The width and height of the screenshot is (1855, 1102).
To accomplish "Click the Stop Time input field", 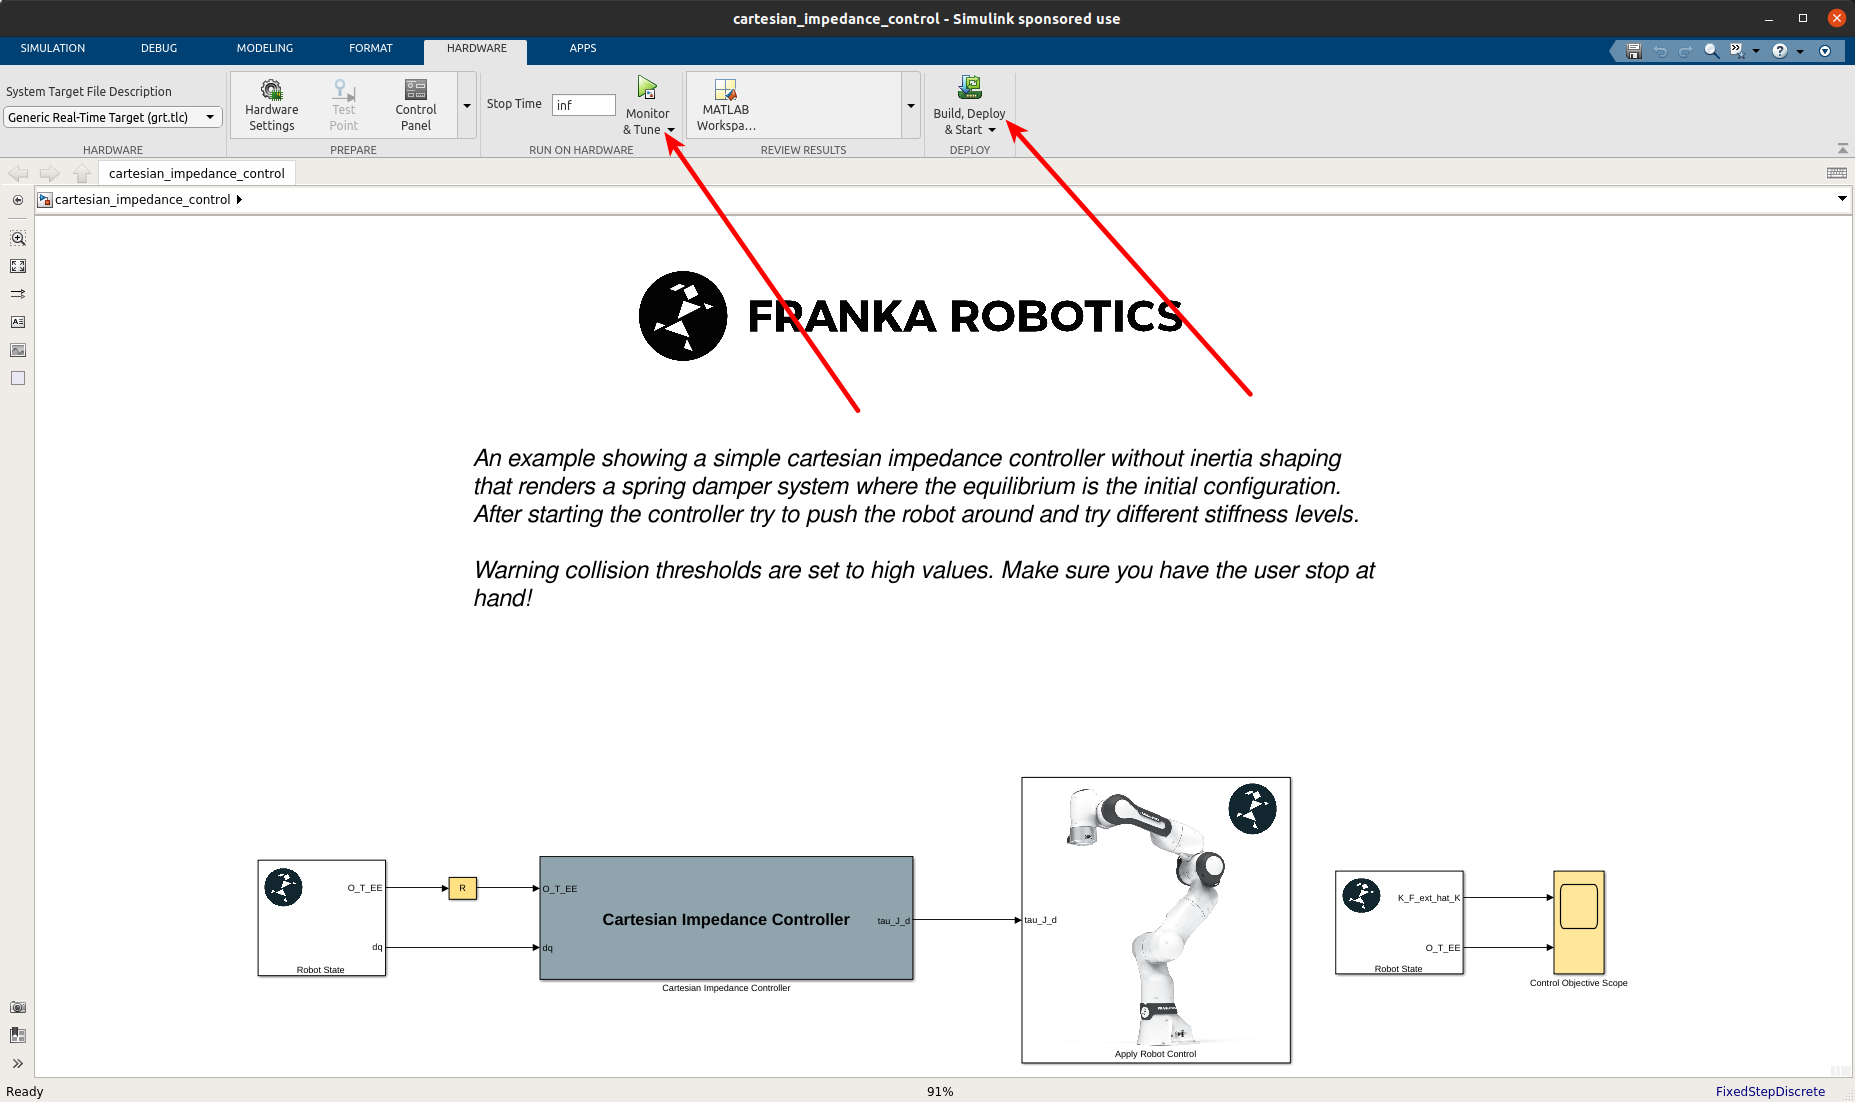I will (x=583, y=105).
